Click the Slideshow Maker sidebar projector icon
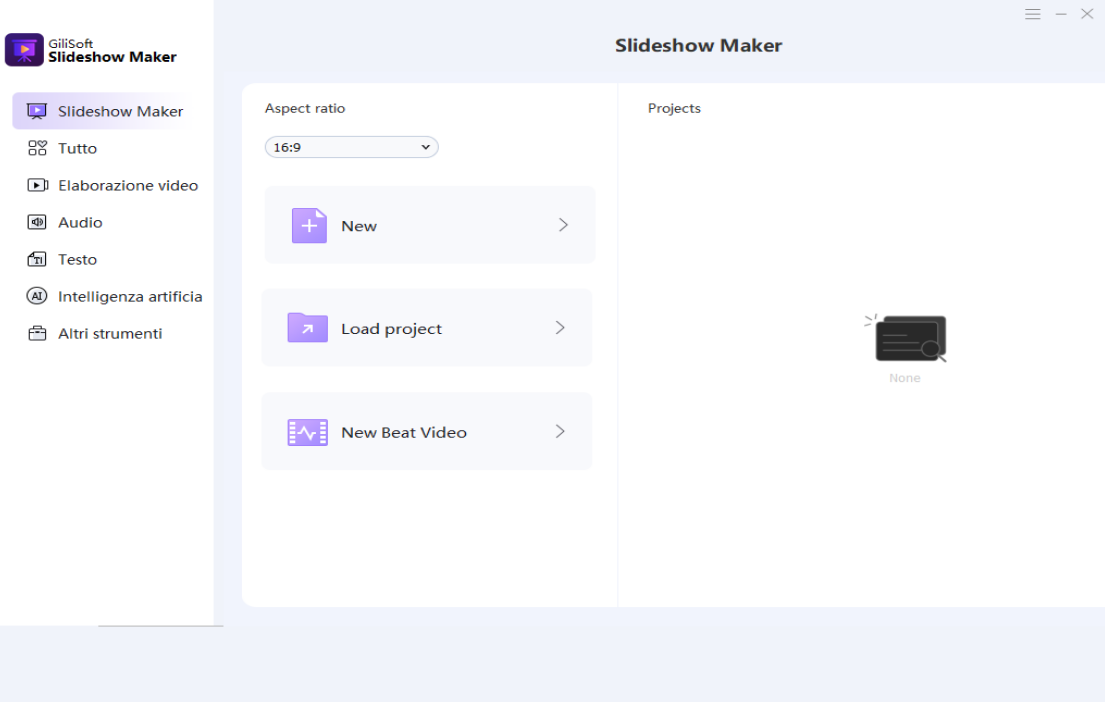 [37, 111]
